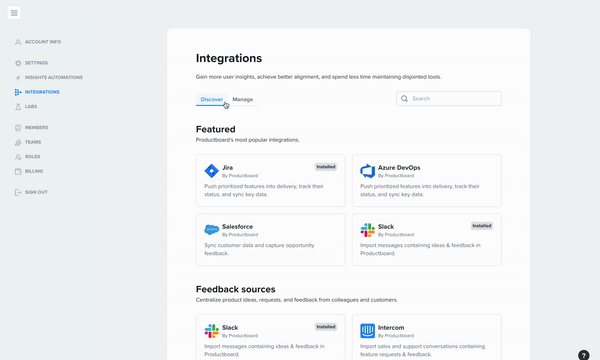This screenshot has width=600, height=360.
Task: Click the Integrations page title
Action: pyautogui.click(x=229, y=58)
